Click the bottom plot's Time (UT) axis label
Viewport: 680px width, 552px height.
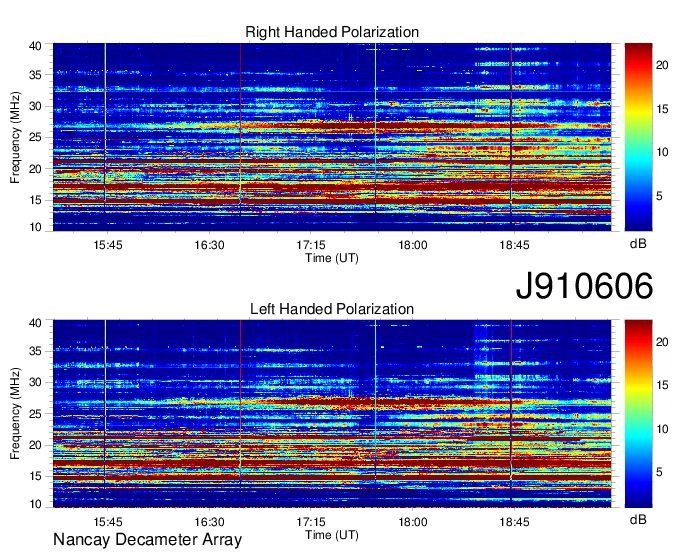tap(332, 535)
